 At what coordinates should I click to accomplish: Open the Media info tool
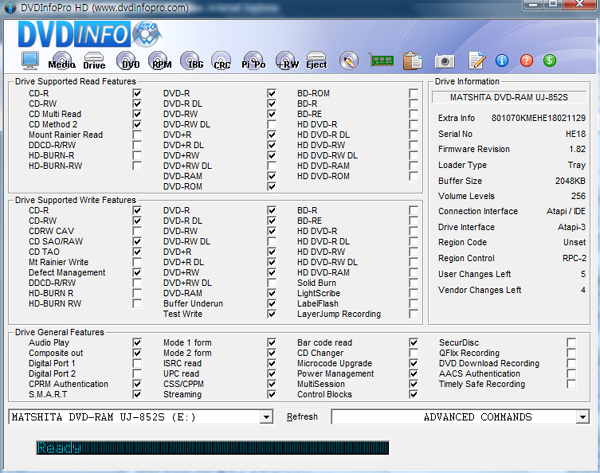tap(62, 60)
